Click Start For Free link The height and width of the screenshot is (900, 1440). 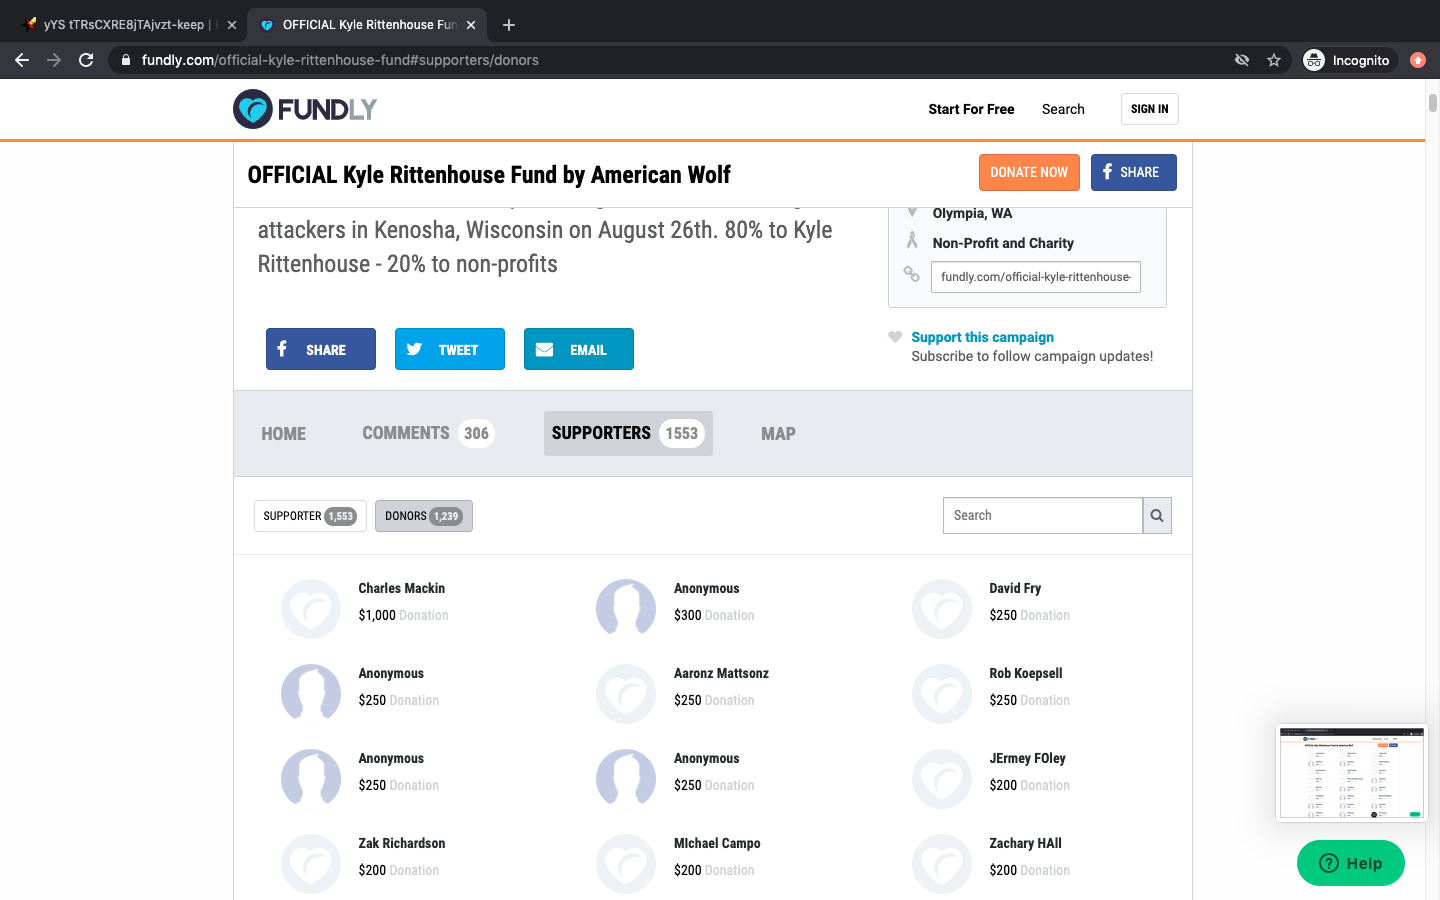coord(971,109)
